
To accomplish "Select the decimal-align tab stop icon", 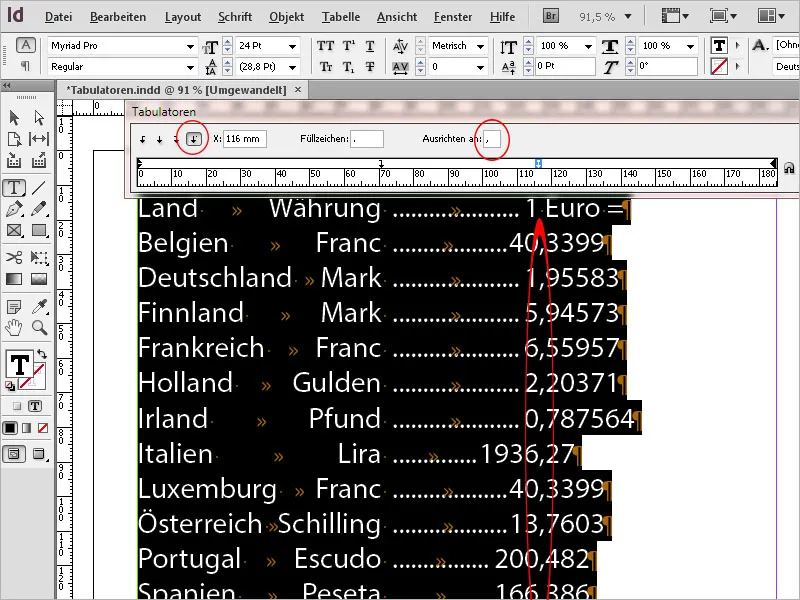I will [195, 139].
